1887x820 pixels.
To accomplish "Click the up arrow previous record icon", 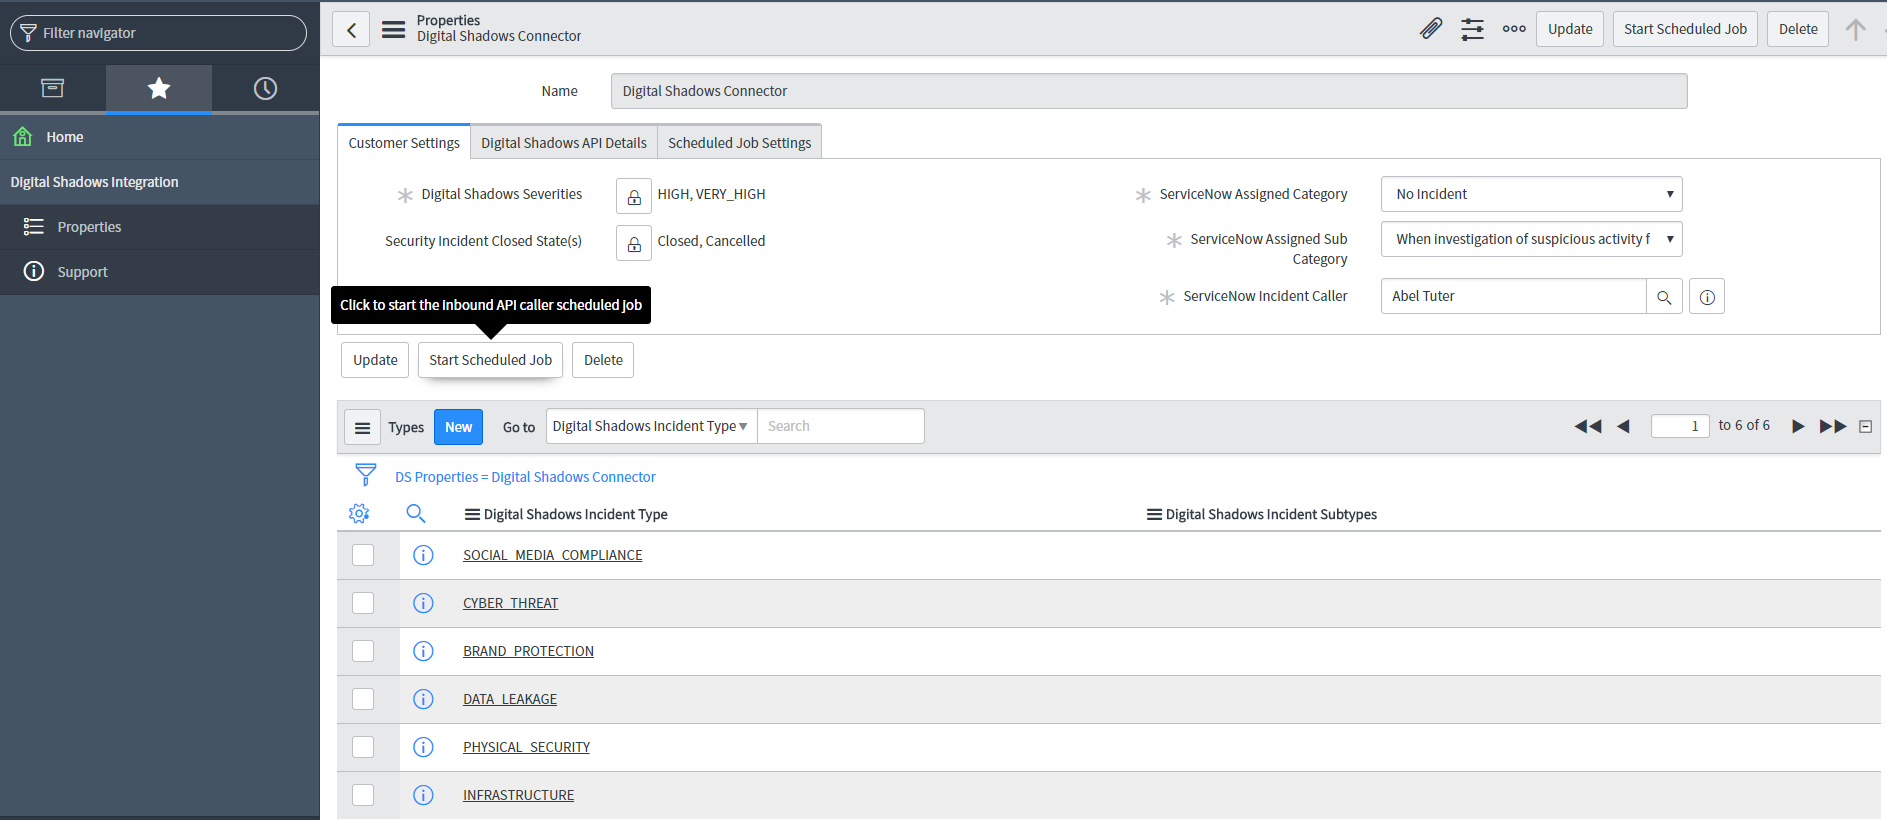I will tap(1855, 29).
